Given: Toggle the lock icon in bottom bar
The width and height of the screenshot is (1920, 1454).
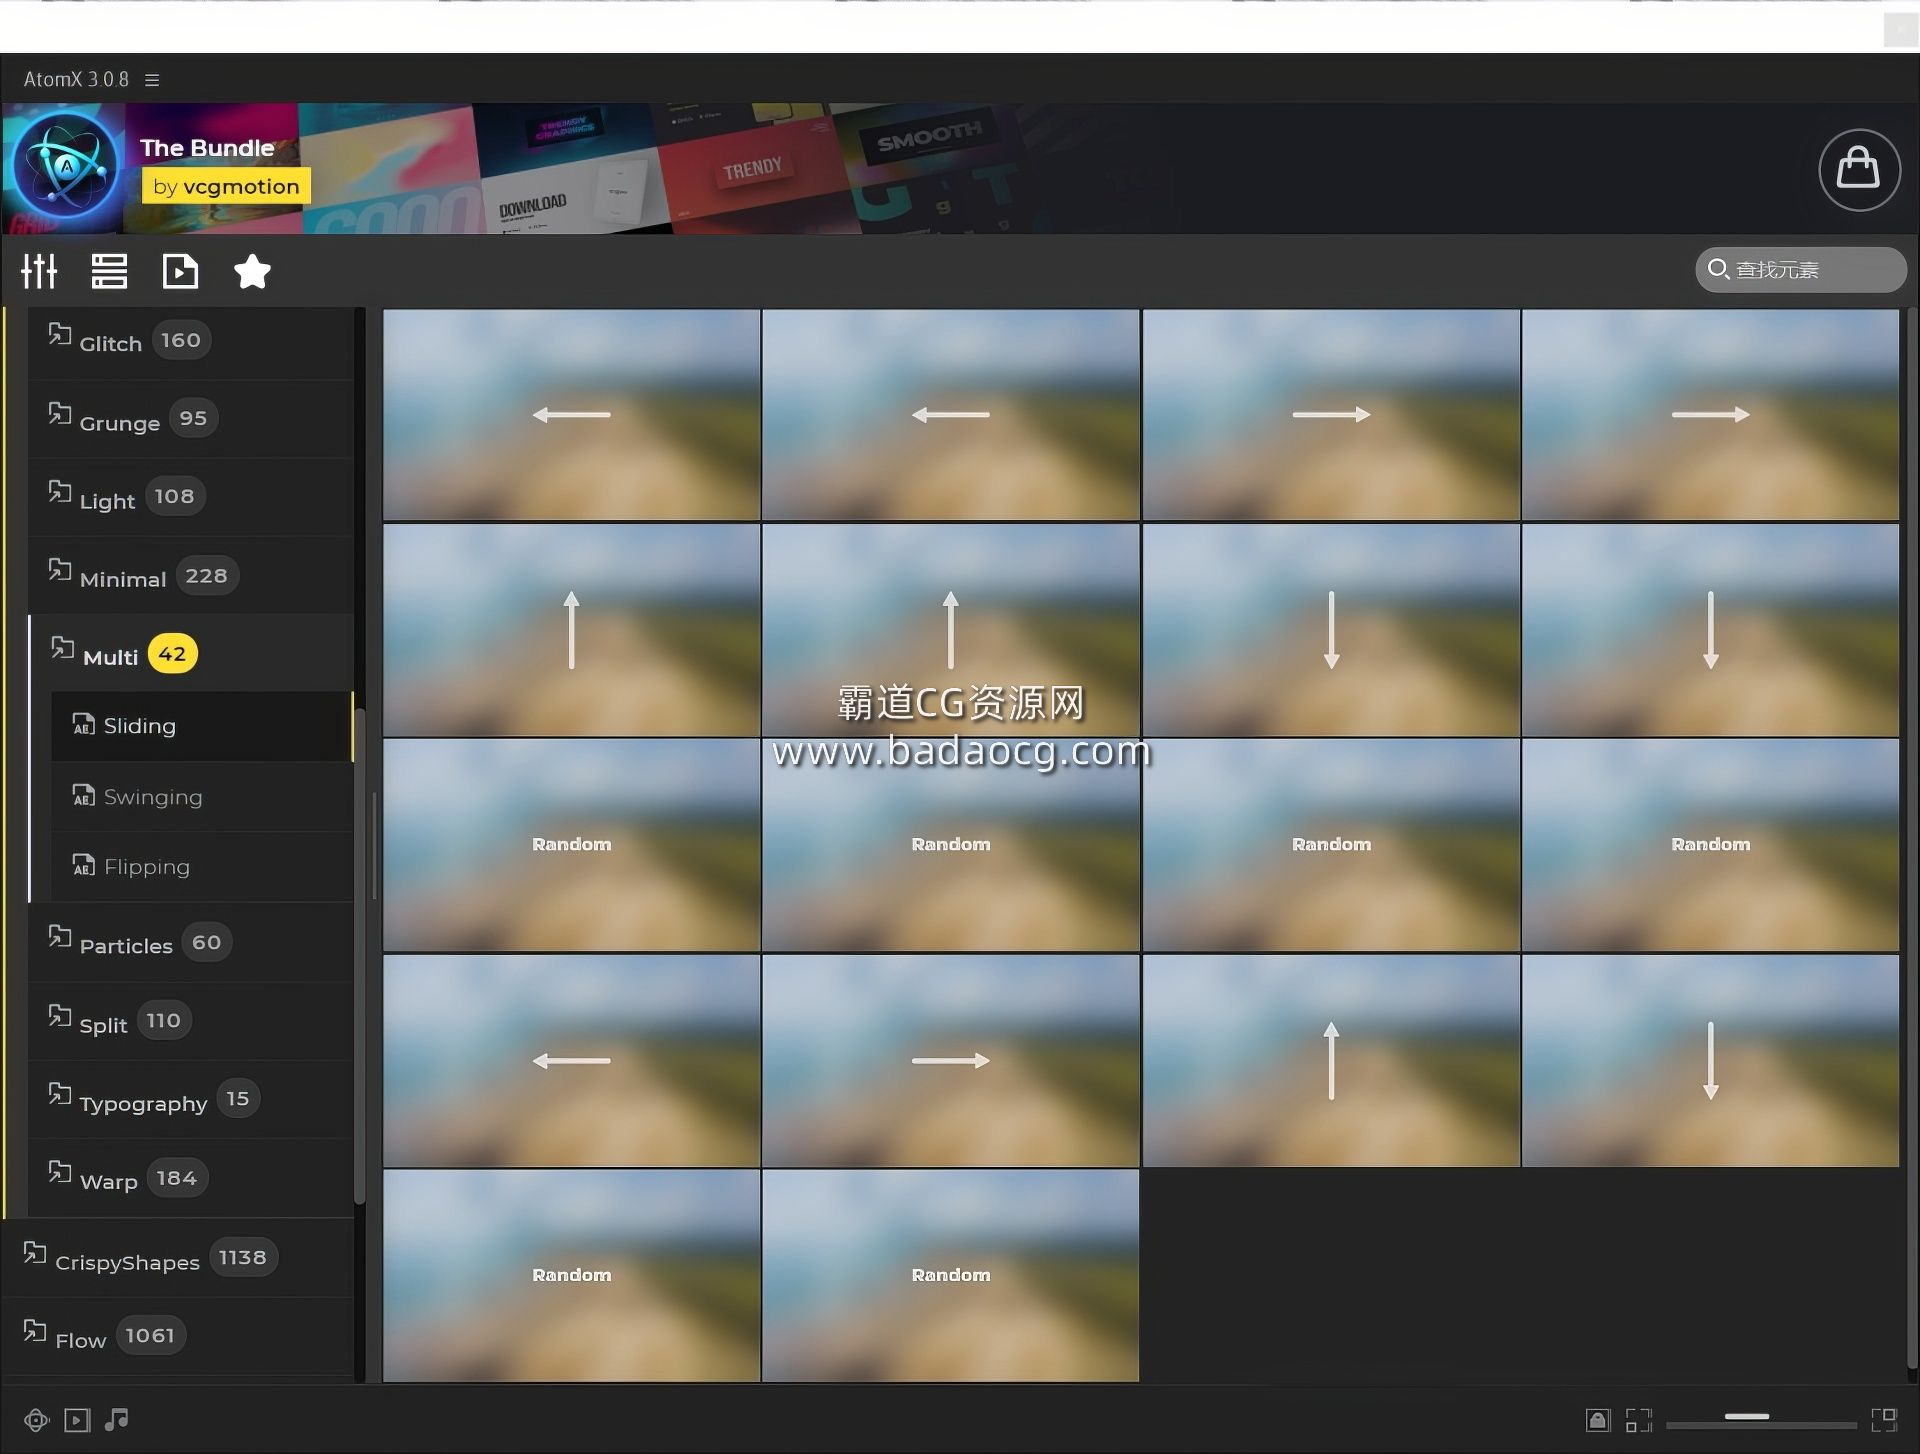Looking at the screenshot, I should coord(1598,1420).
